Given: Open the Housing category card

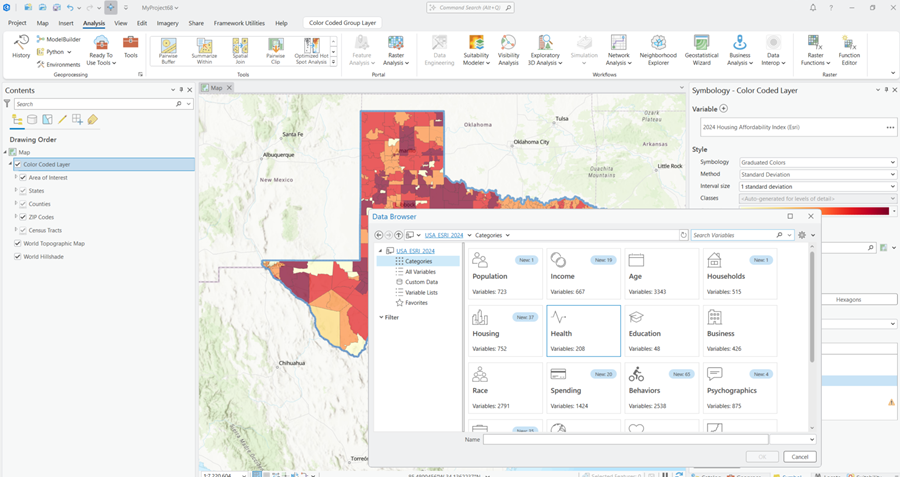Looking at the screenshot, I should (x=505, y=331).
